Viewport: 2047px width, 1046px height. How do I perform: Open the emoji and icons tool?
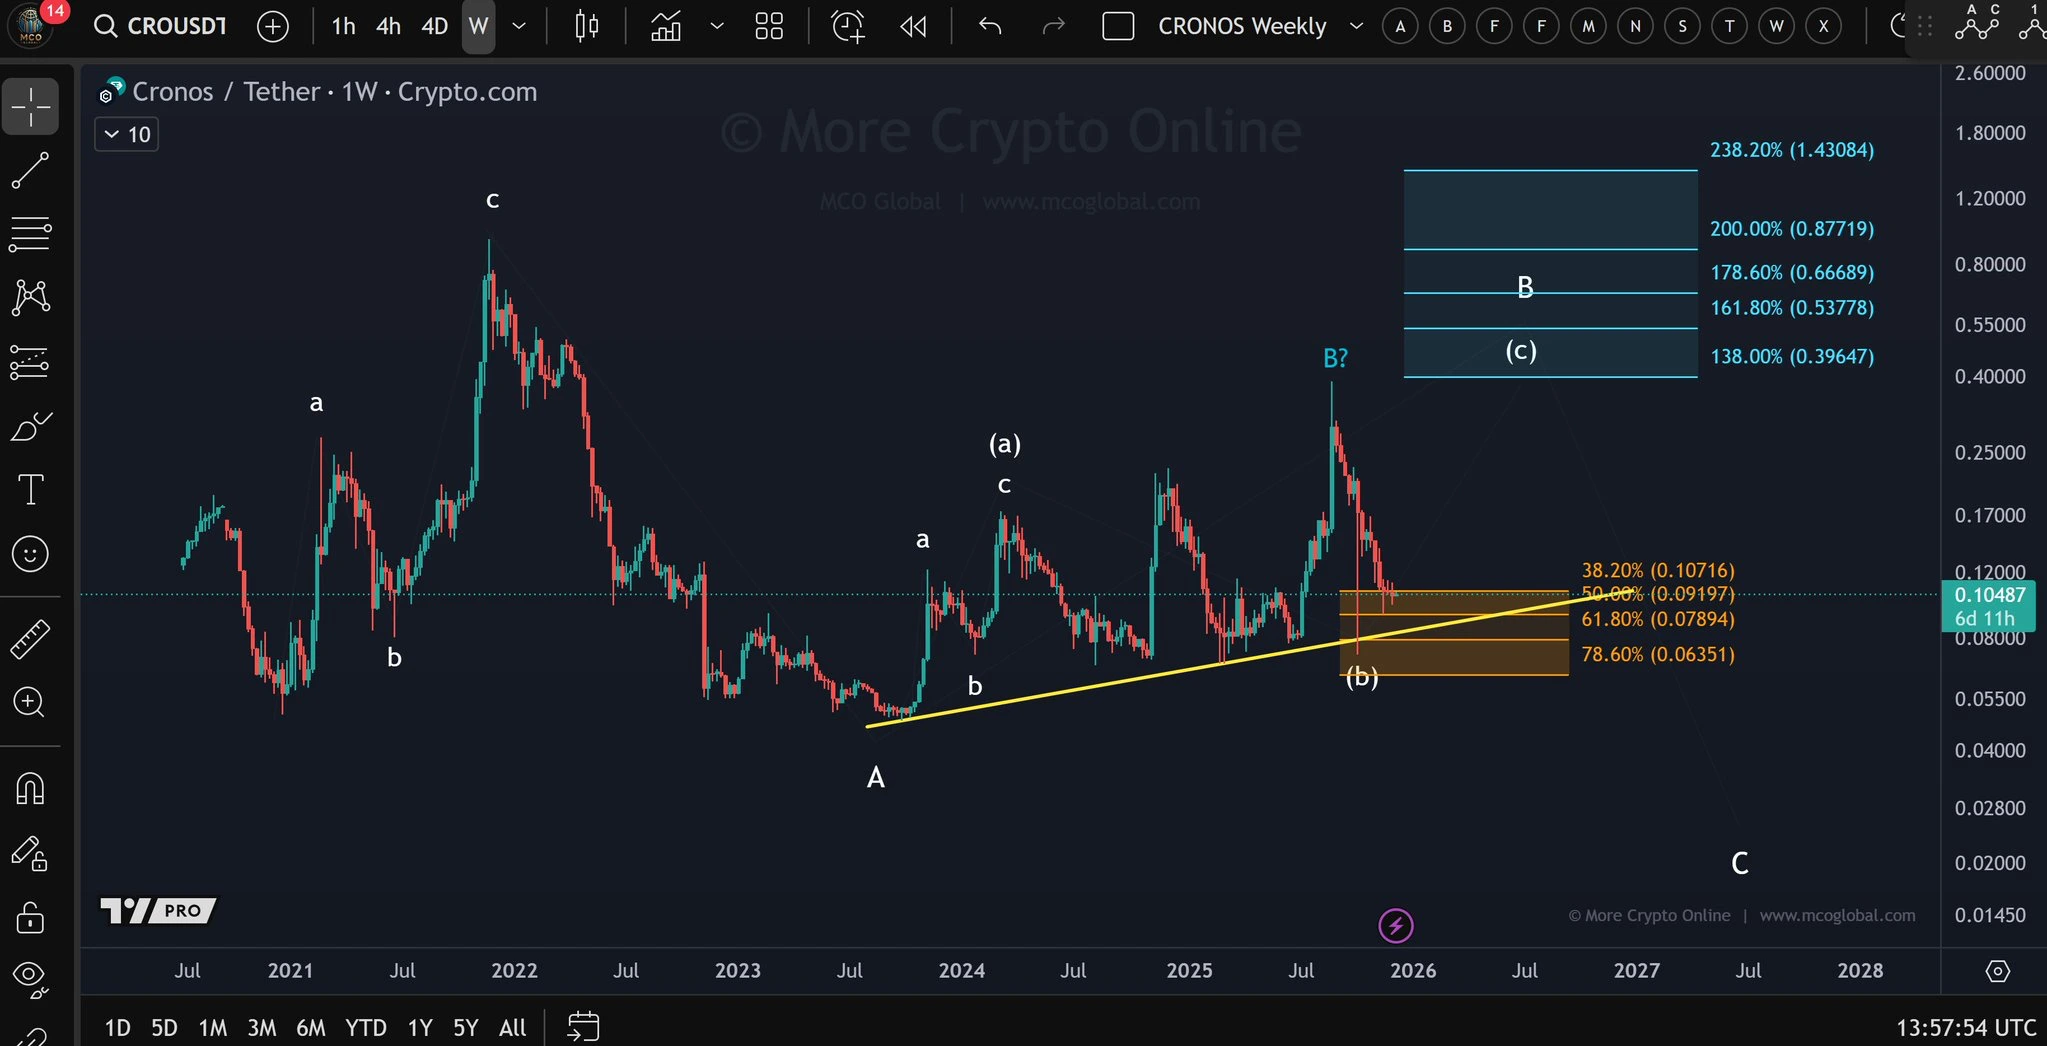tap(31, 554)
